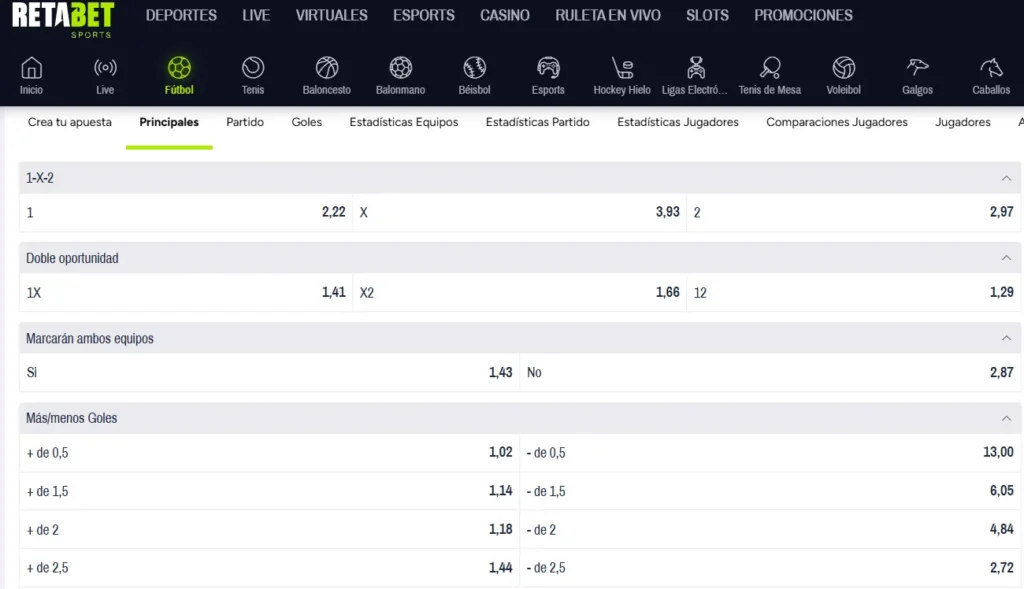1024x589 pixels.
Task: Collapse the Más/menos Goles section
Action: (1006, 418)
